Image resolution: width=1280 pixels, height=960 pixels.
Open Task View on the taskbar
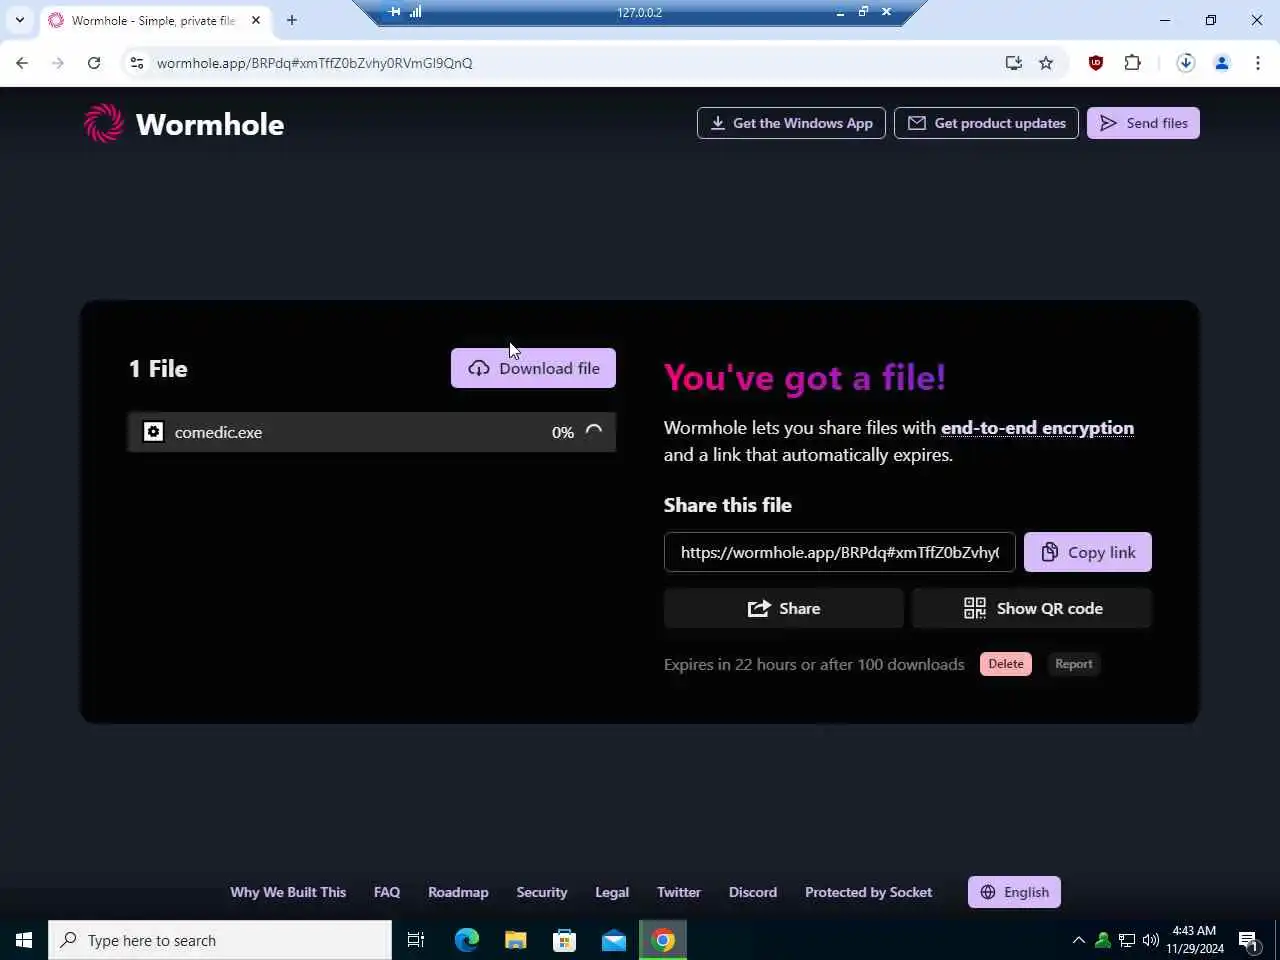pyautogui.click(x=416, y=940)
